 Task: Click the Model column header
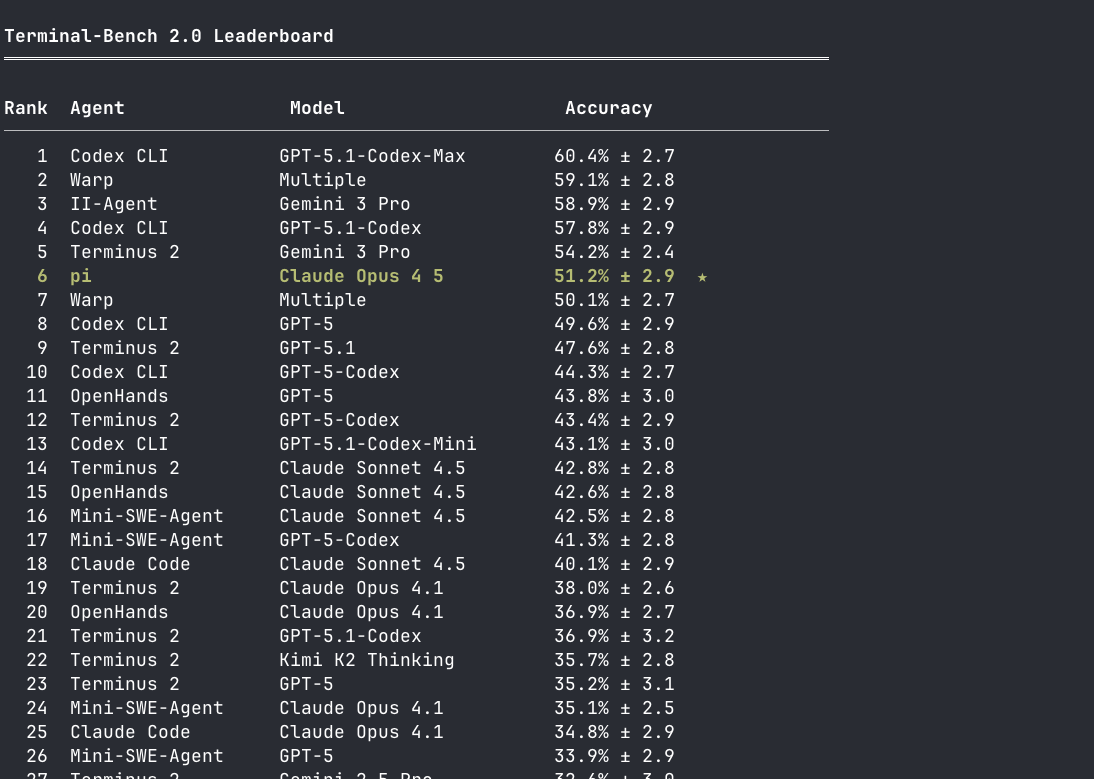coord(317,108)
